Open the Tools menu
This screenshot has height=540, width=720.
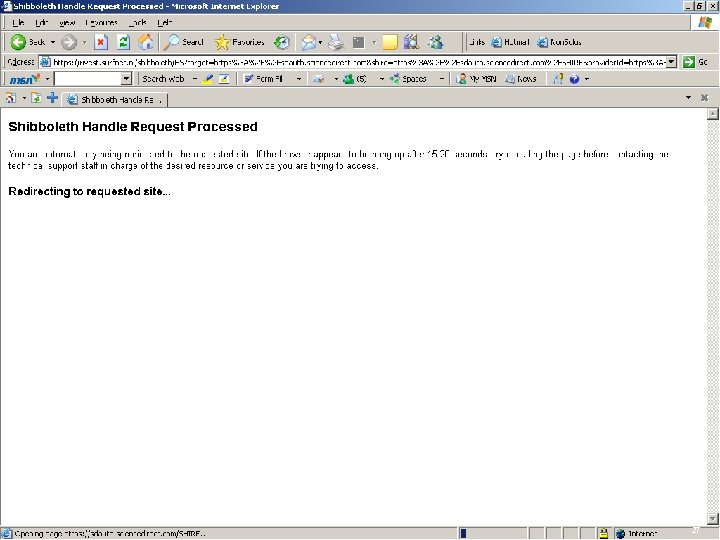pyautogui.click(x=137, y=22)
